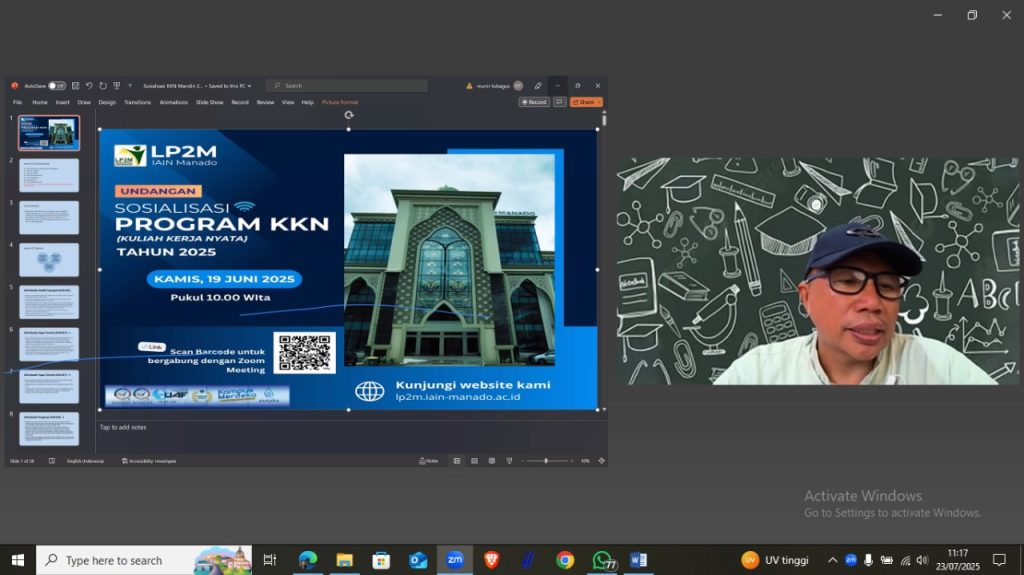This screenshot has width=1024, height=575.
Task: Toggle the AutoSave switch
Action: pos(56,86)
